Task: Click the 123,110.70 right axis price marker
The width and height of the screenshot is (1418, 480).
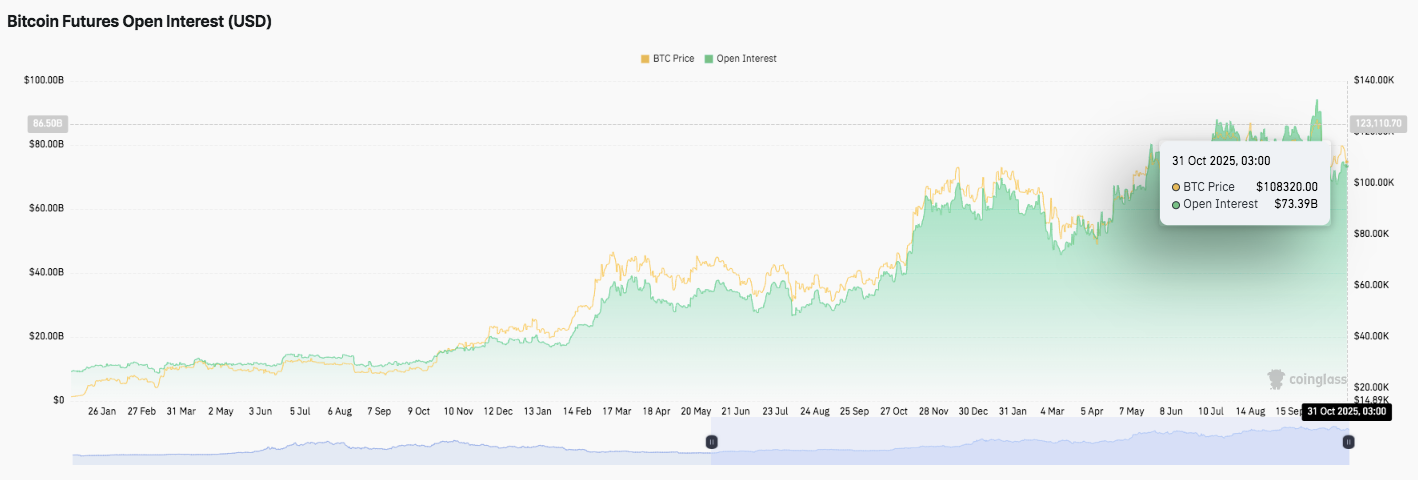Action: tap(1378, 124)
